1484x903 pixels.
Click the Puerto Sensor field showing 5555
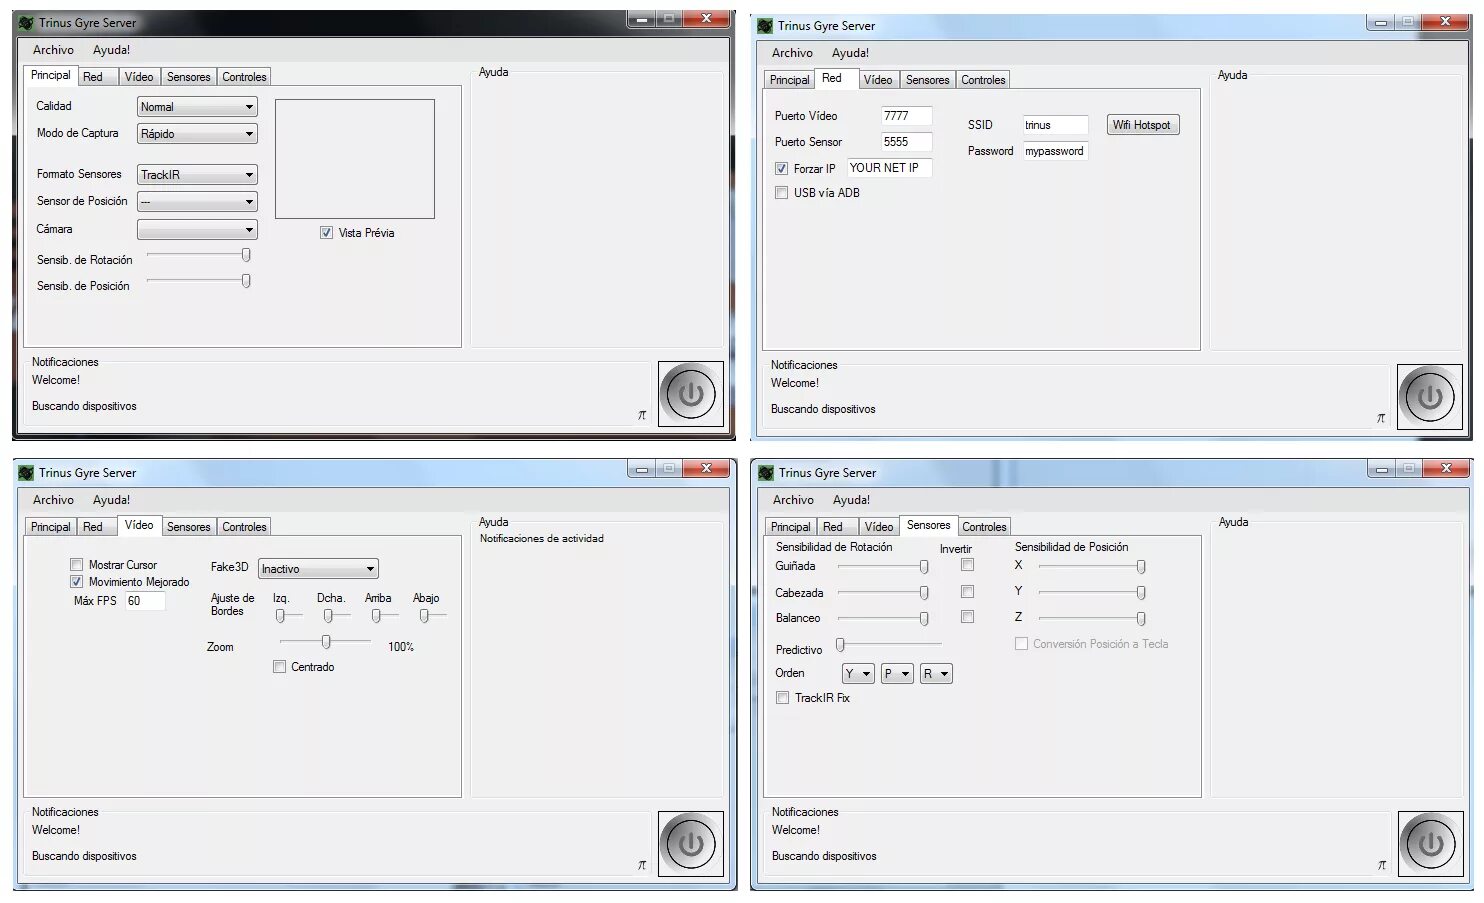(907, 142)
